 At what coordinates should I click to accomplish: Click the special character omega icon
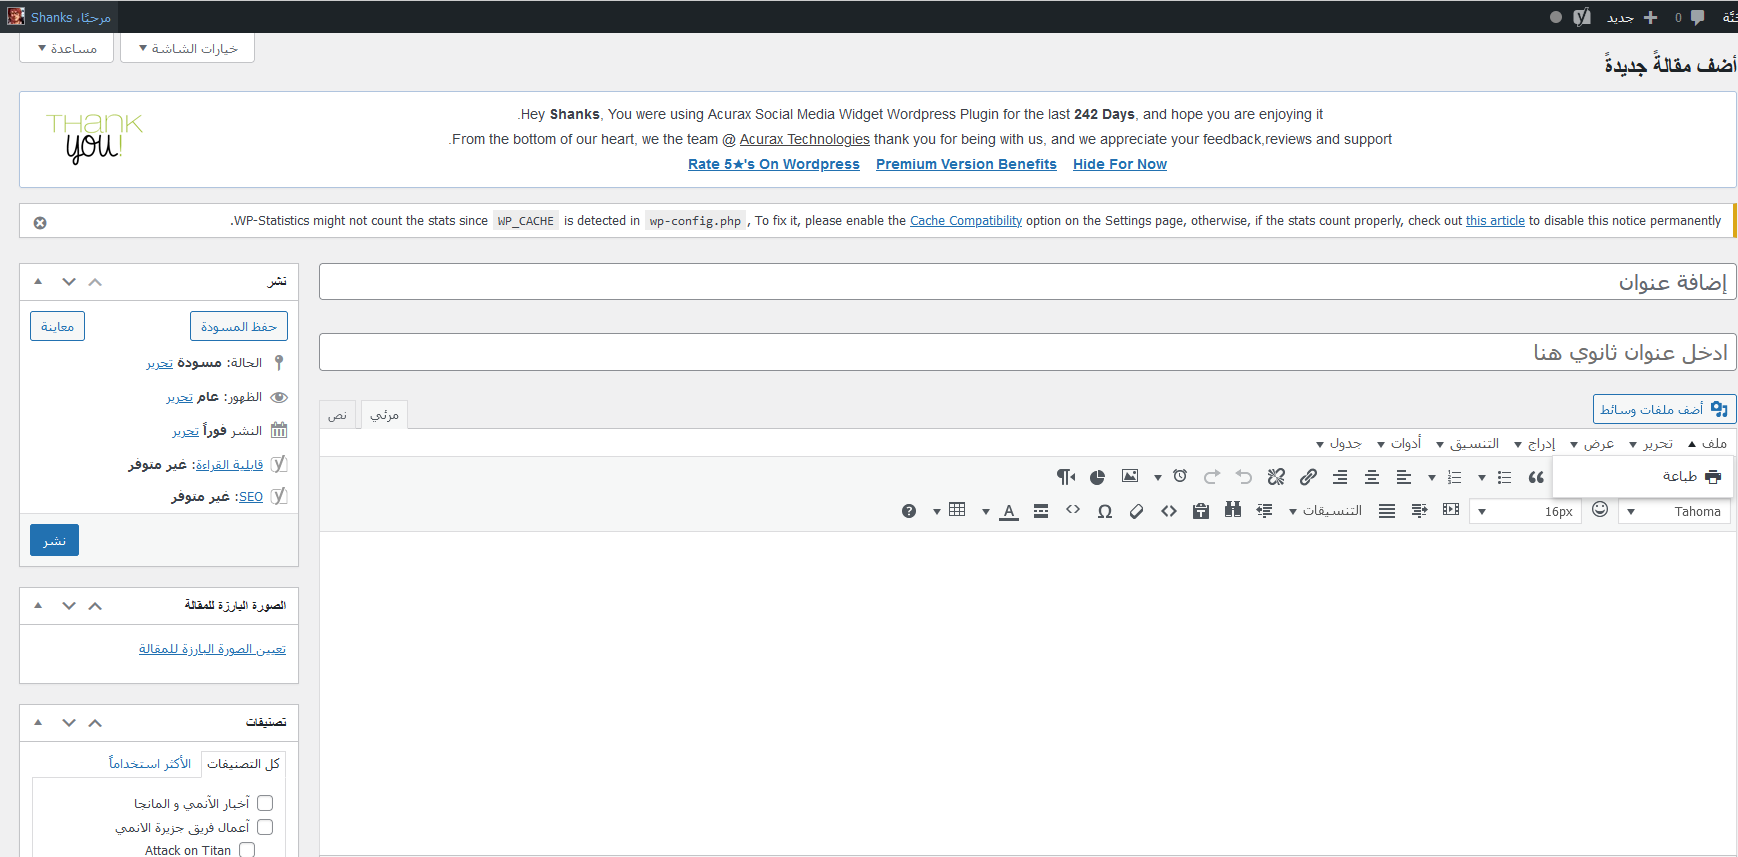[x=1104, y=511]
